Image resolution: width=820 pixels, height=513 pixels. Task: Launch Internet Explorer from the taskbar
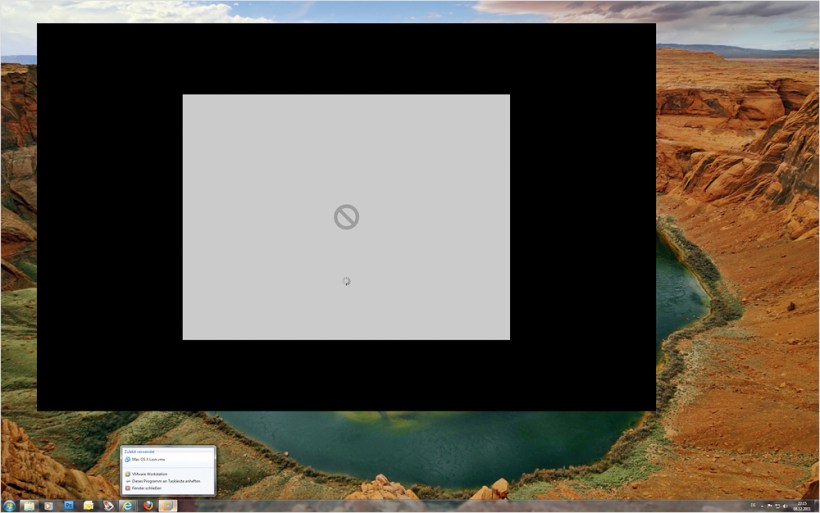click(x=128, y=506)
